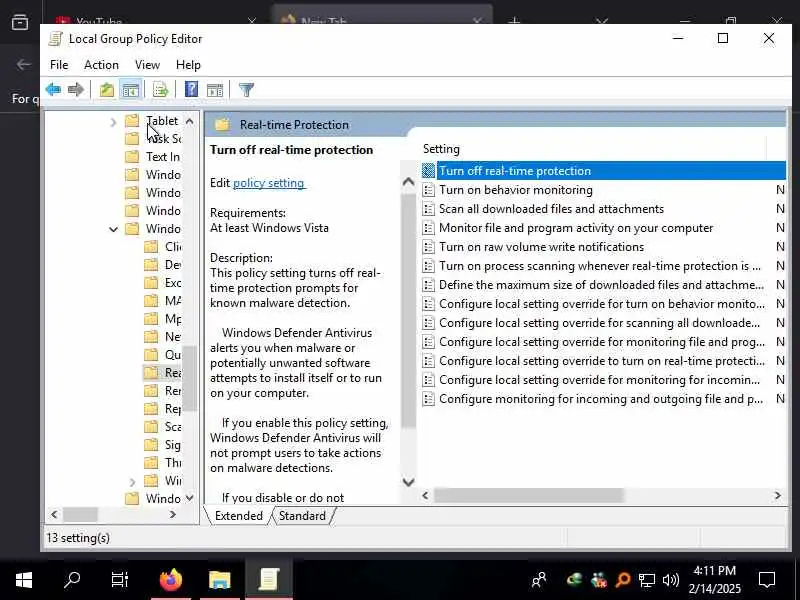800x600 pixels.
Task: Select the Exc folder in the tree
Action: (162, 283)
